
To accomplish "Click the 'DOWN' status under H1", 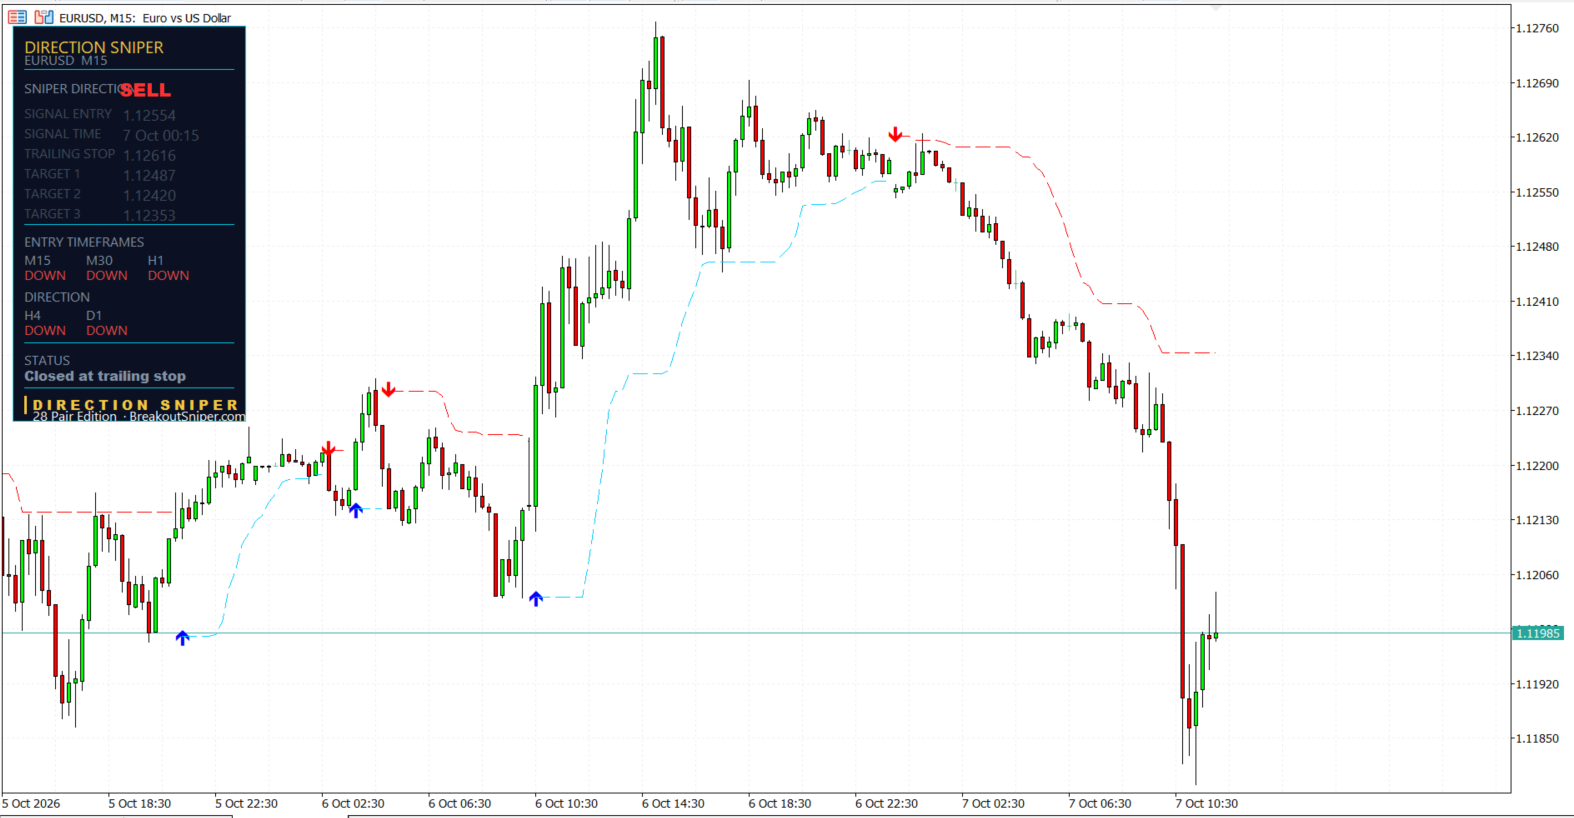I will click(x=168, y=276).
